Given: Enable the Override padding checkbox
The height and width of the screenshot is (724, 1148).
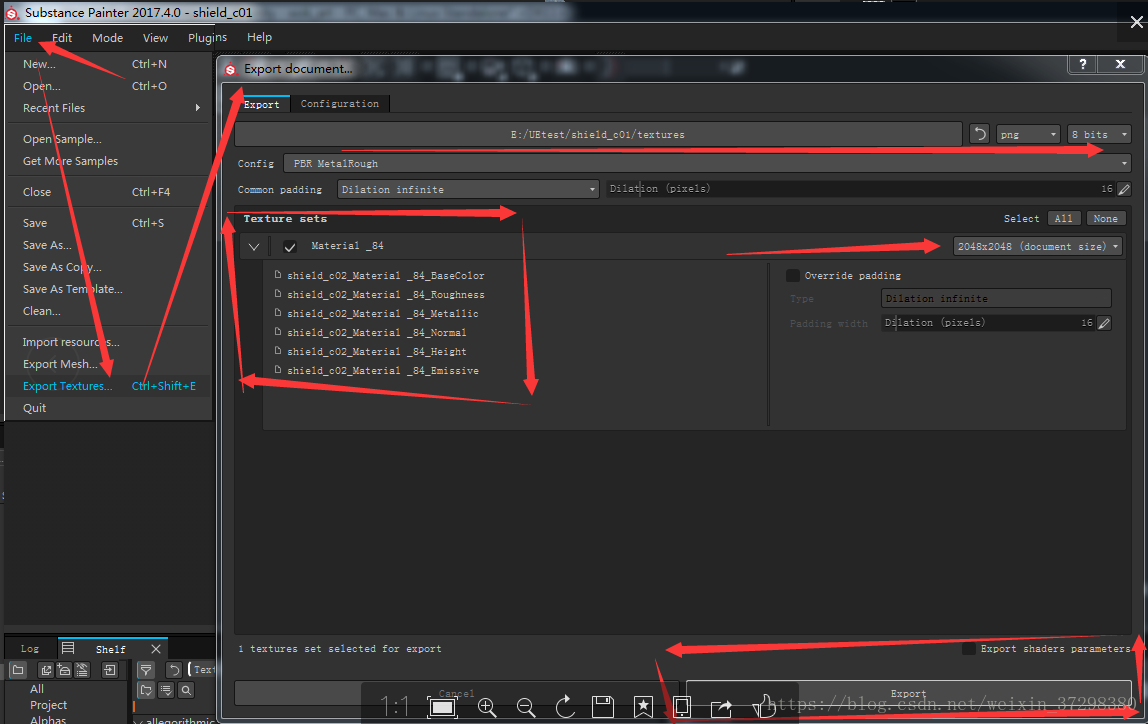Looking at the screenshot, I should (x=792, y=275).
